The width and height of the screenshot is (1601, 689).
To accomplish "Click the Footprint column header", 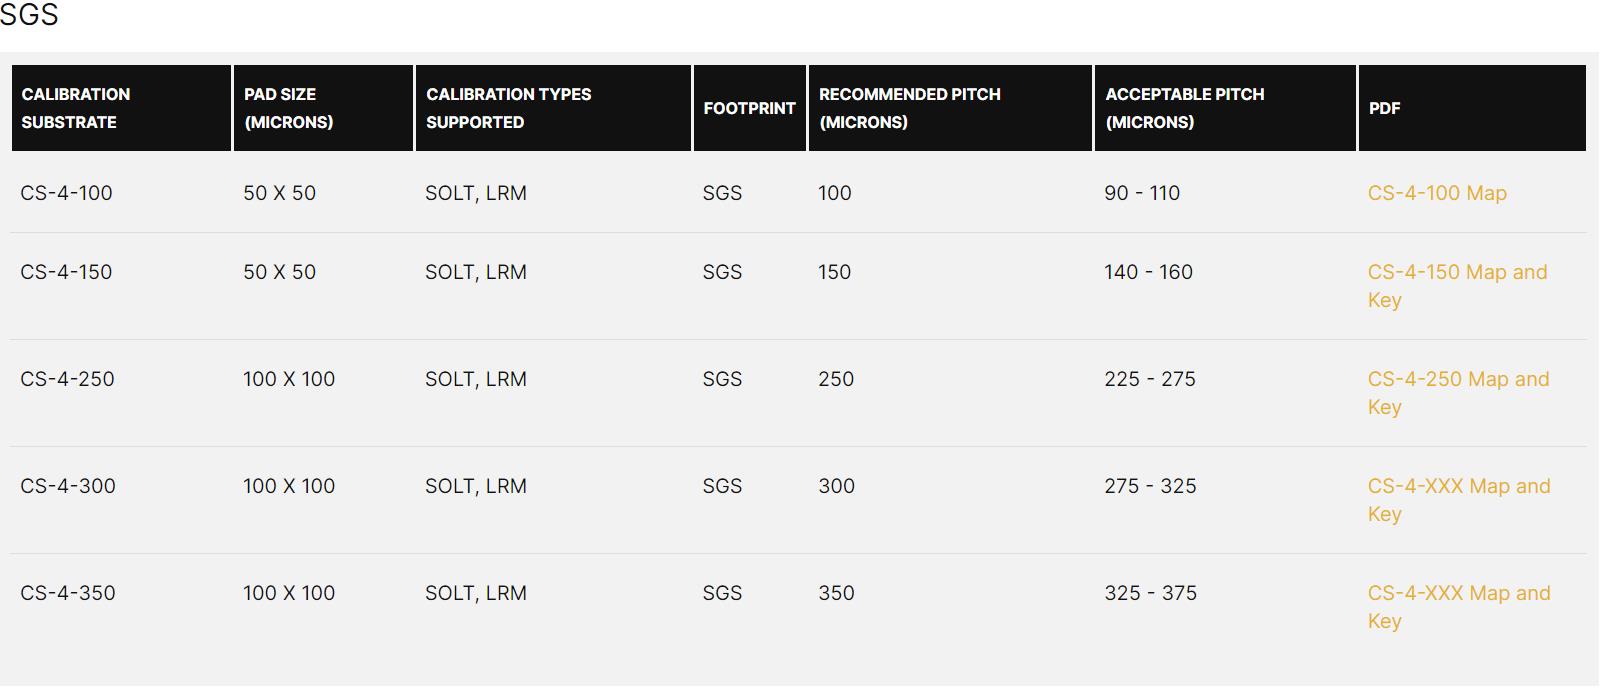I will coord(749,108).
